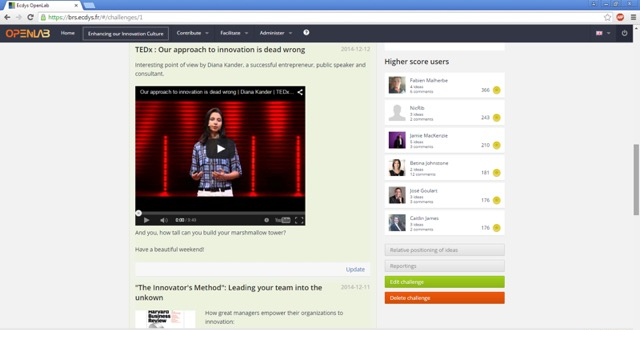Click the help question mark icon
The image size is (640, 360).
click(306, 33)
